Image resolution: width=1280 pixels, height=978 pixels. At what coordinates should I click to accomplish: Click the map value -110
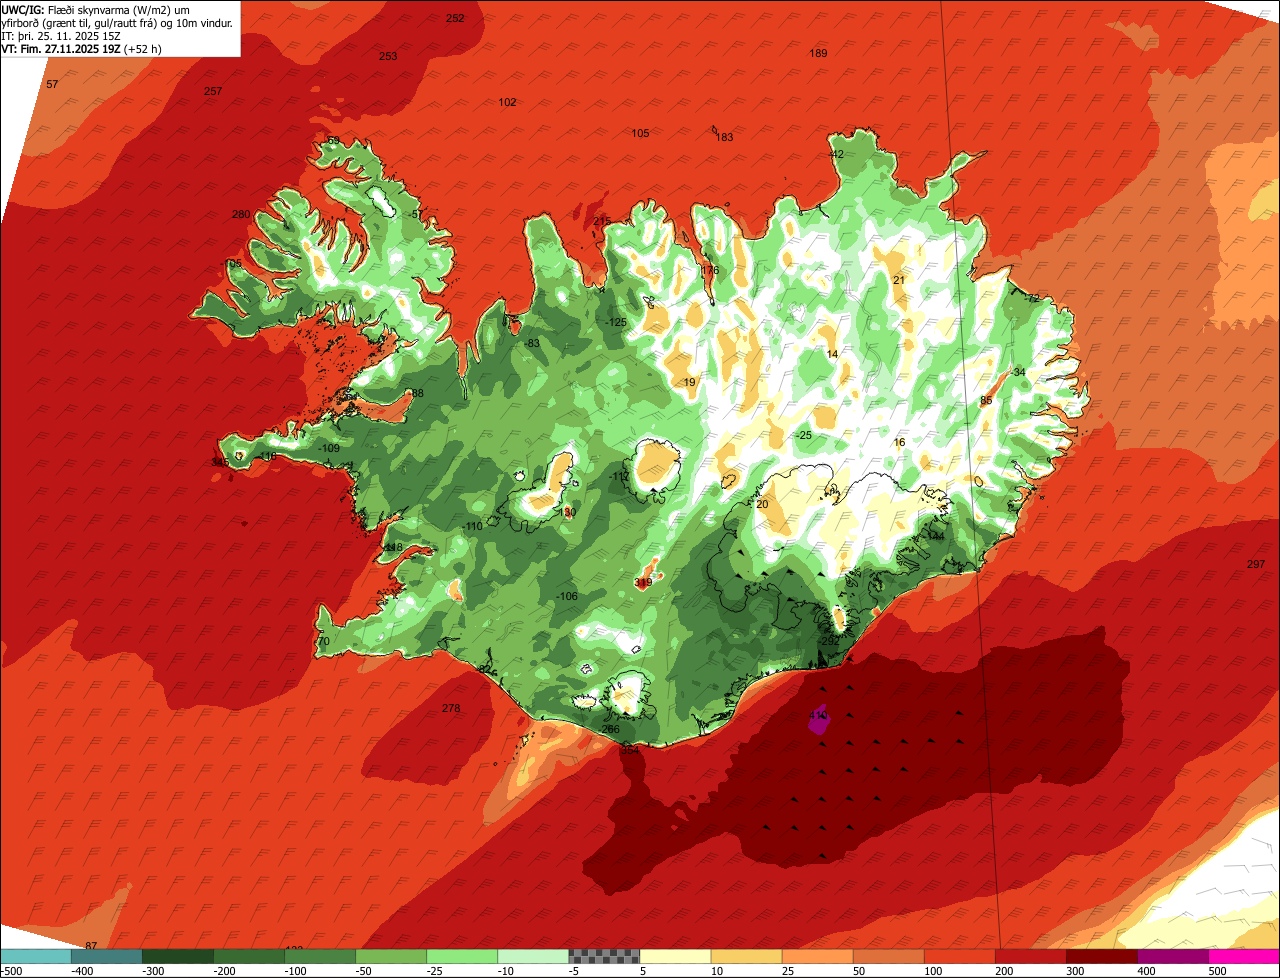[473, 526]
